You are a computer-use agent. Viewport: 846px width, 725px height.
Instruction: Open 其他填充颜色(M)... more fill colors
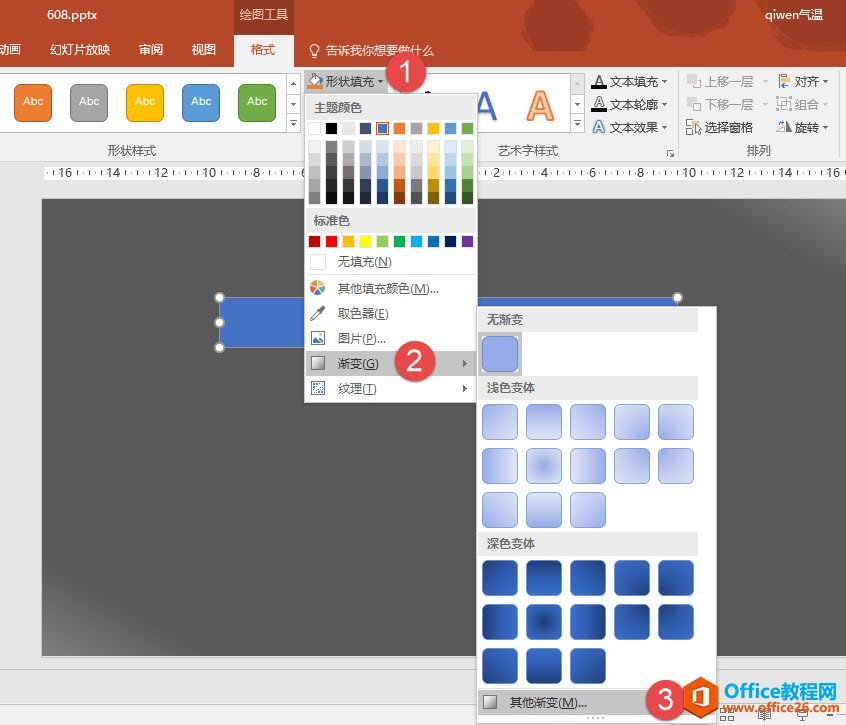(x=391, y=289)
